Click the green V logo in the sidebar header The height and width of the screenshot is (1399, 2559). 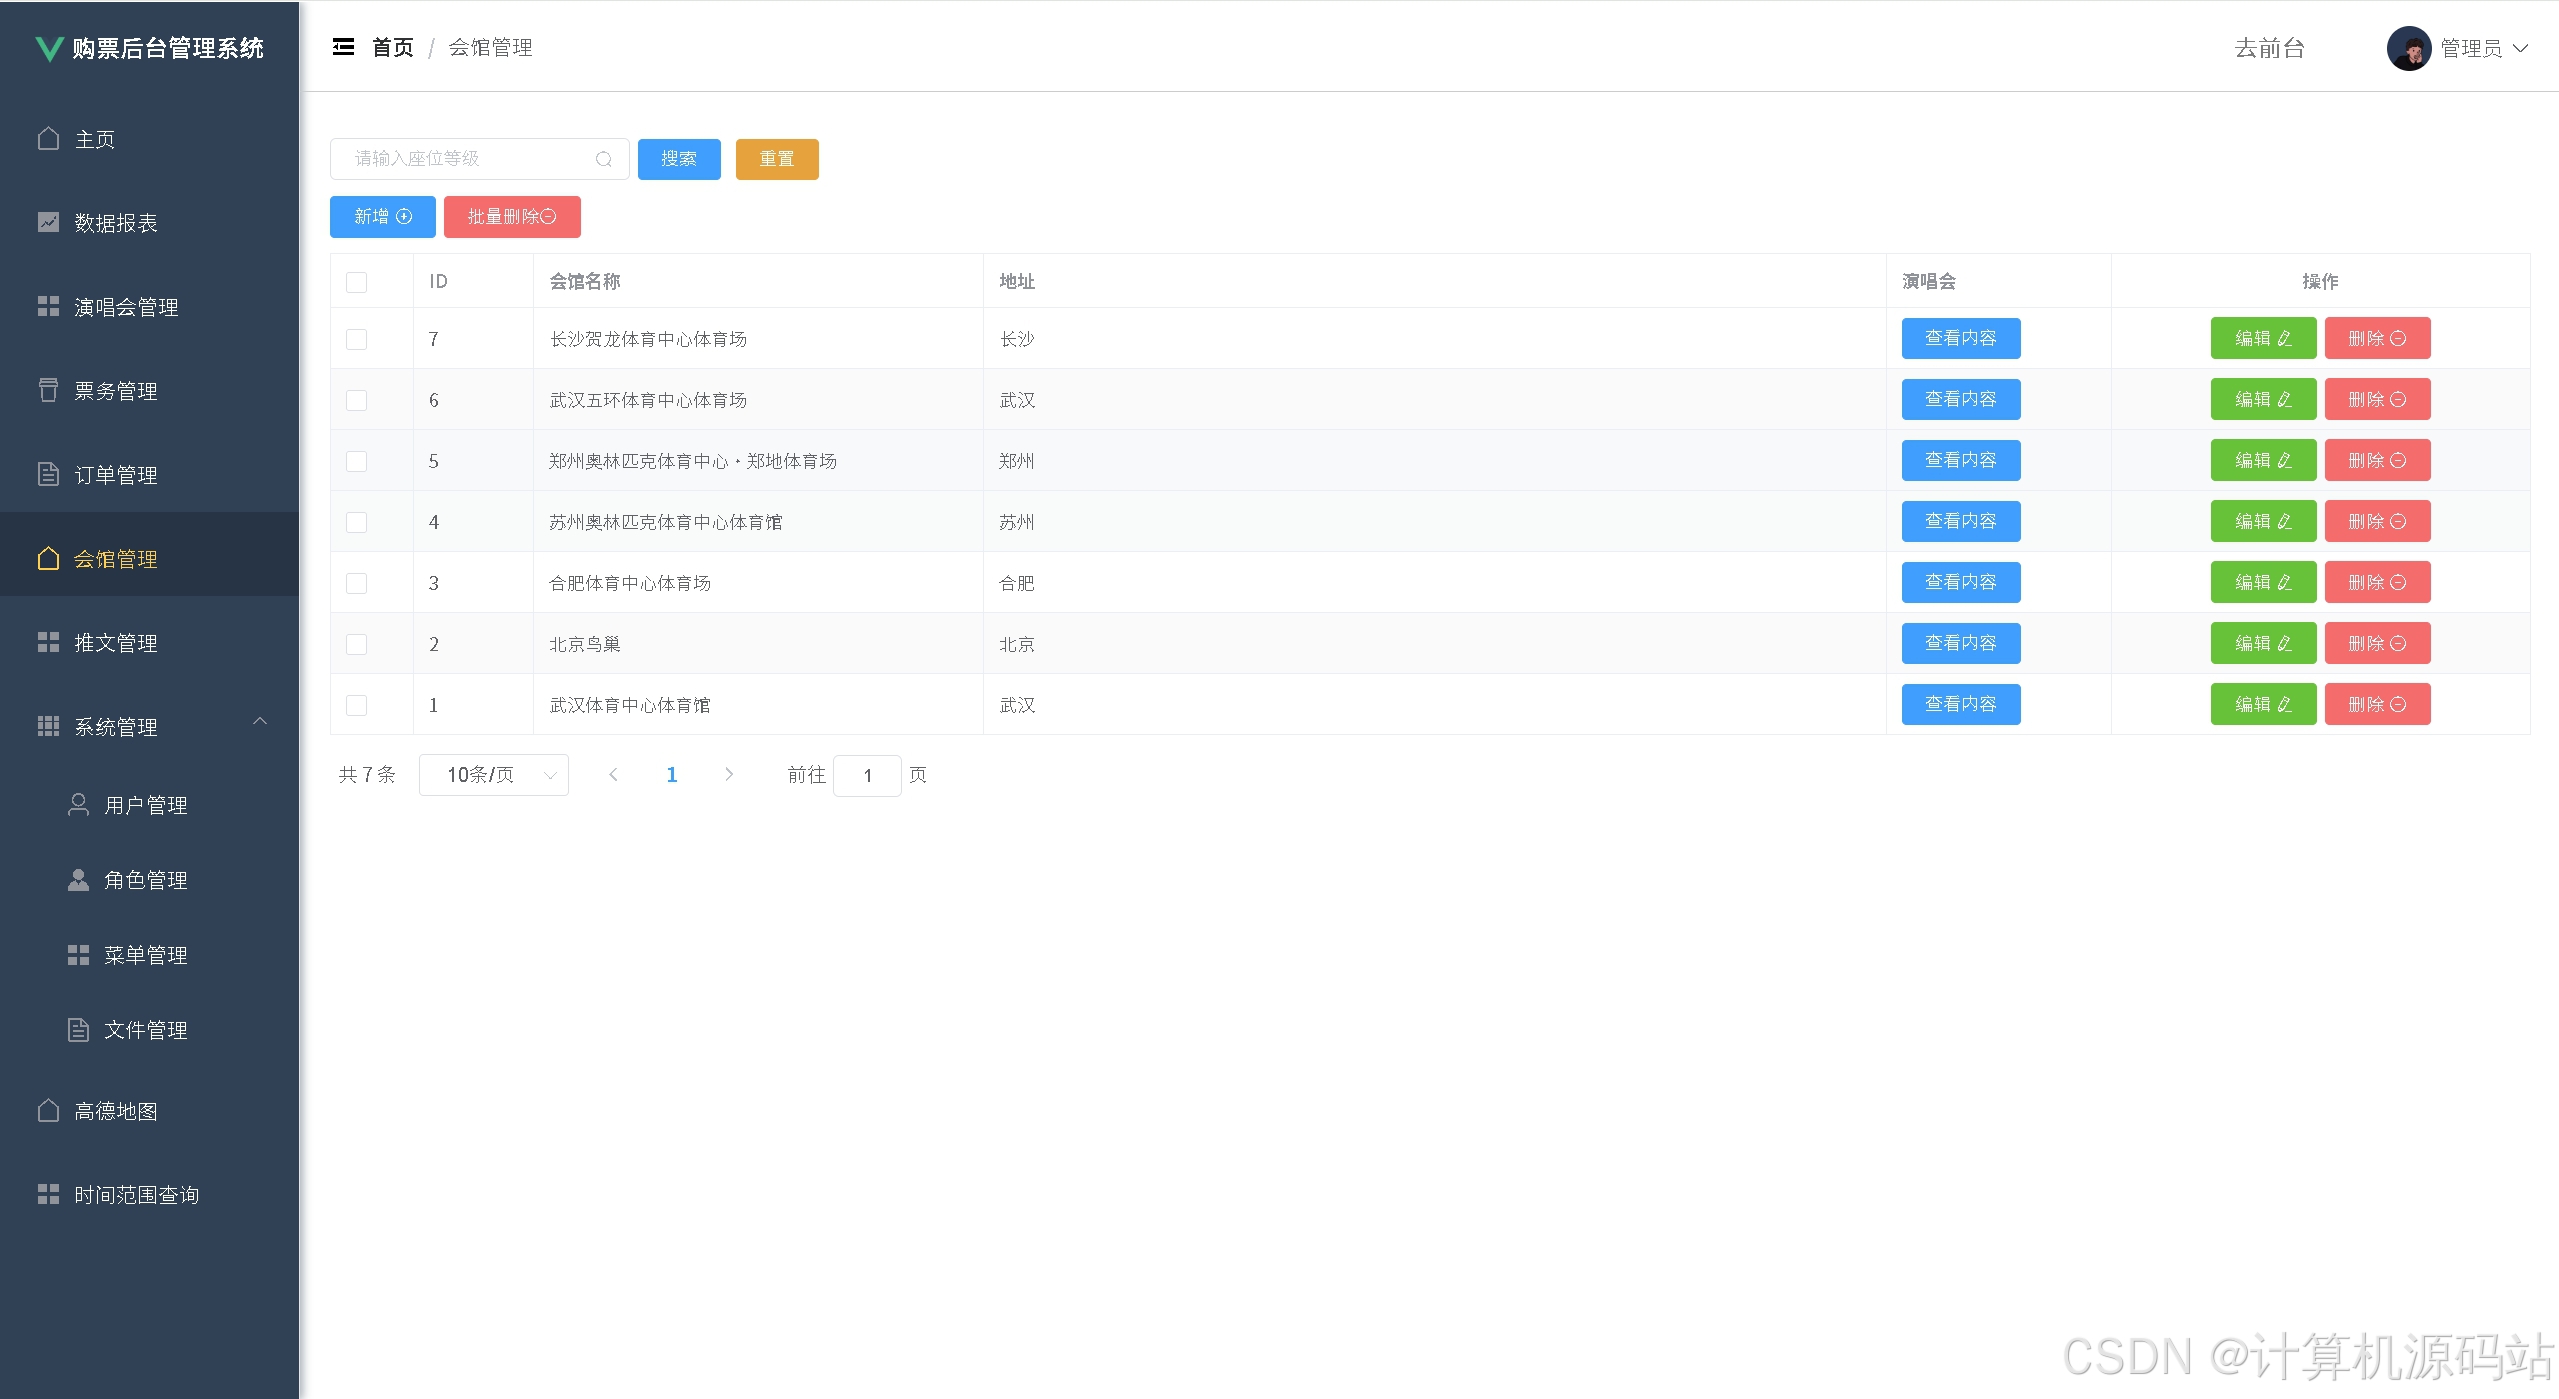click(x=48, y=48)
